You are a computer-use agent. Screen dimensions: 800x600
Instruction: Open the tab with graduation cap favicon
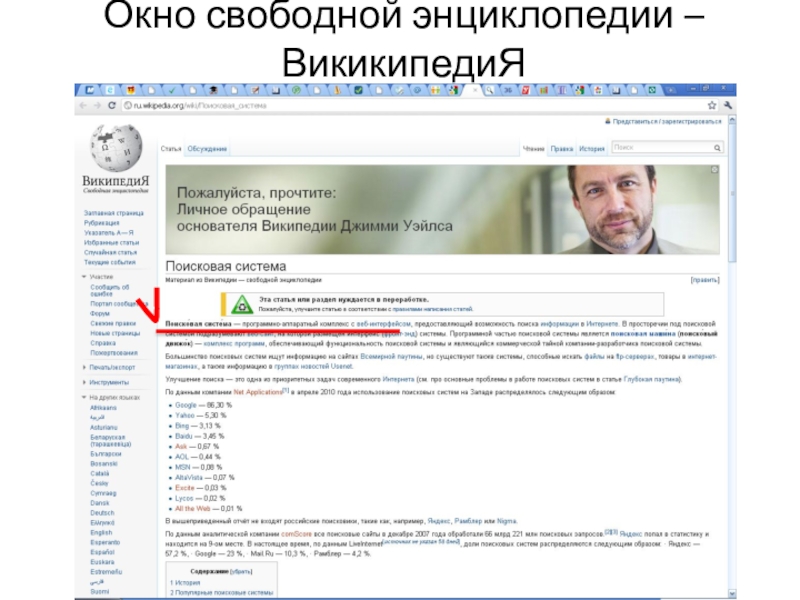[213, 90]
